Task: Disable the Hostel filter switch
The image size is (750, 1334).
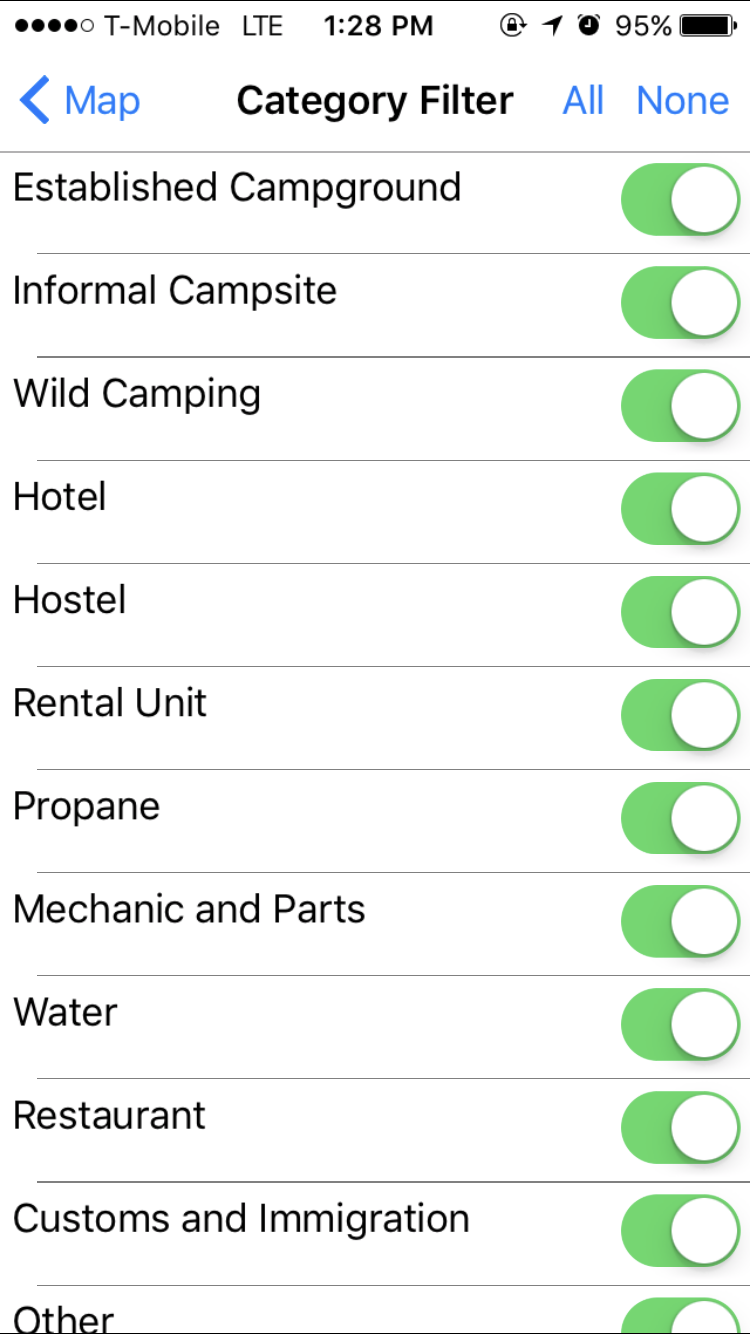Action: coord(680,612)
